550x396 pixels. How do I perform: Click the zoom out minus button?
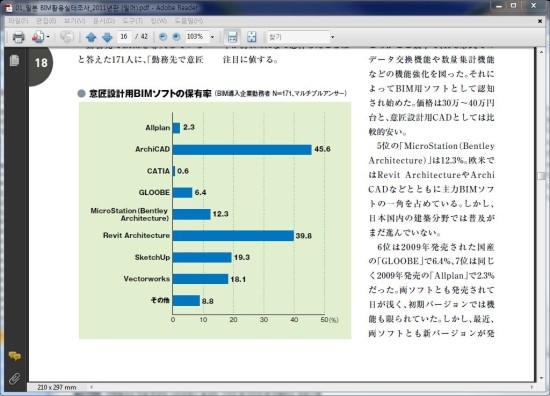tap(163, 36)
